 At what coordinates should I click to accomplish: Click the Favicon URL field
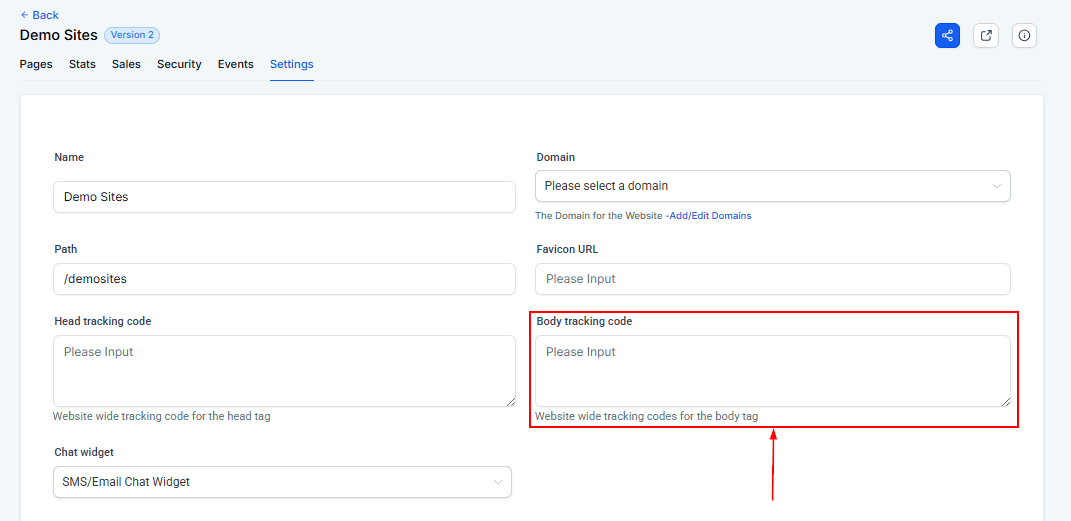pos(772,279)
